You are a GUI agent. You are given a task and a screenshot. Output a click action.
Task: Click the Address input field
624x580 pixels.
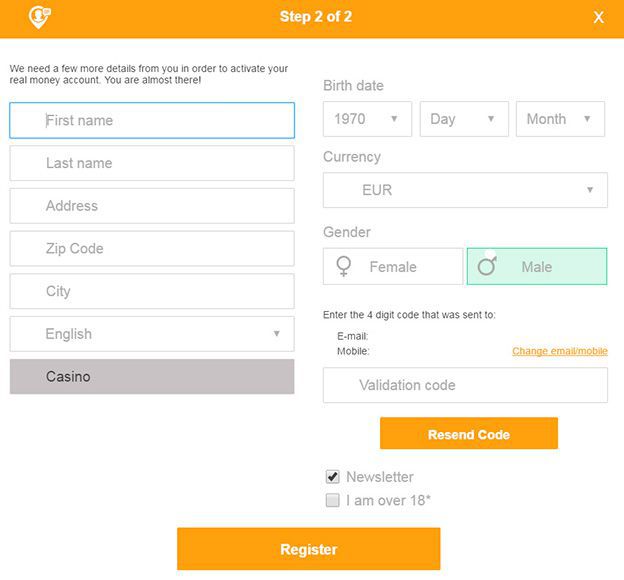click(x=152, y=206)
